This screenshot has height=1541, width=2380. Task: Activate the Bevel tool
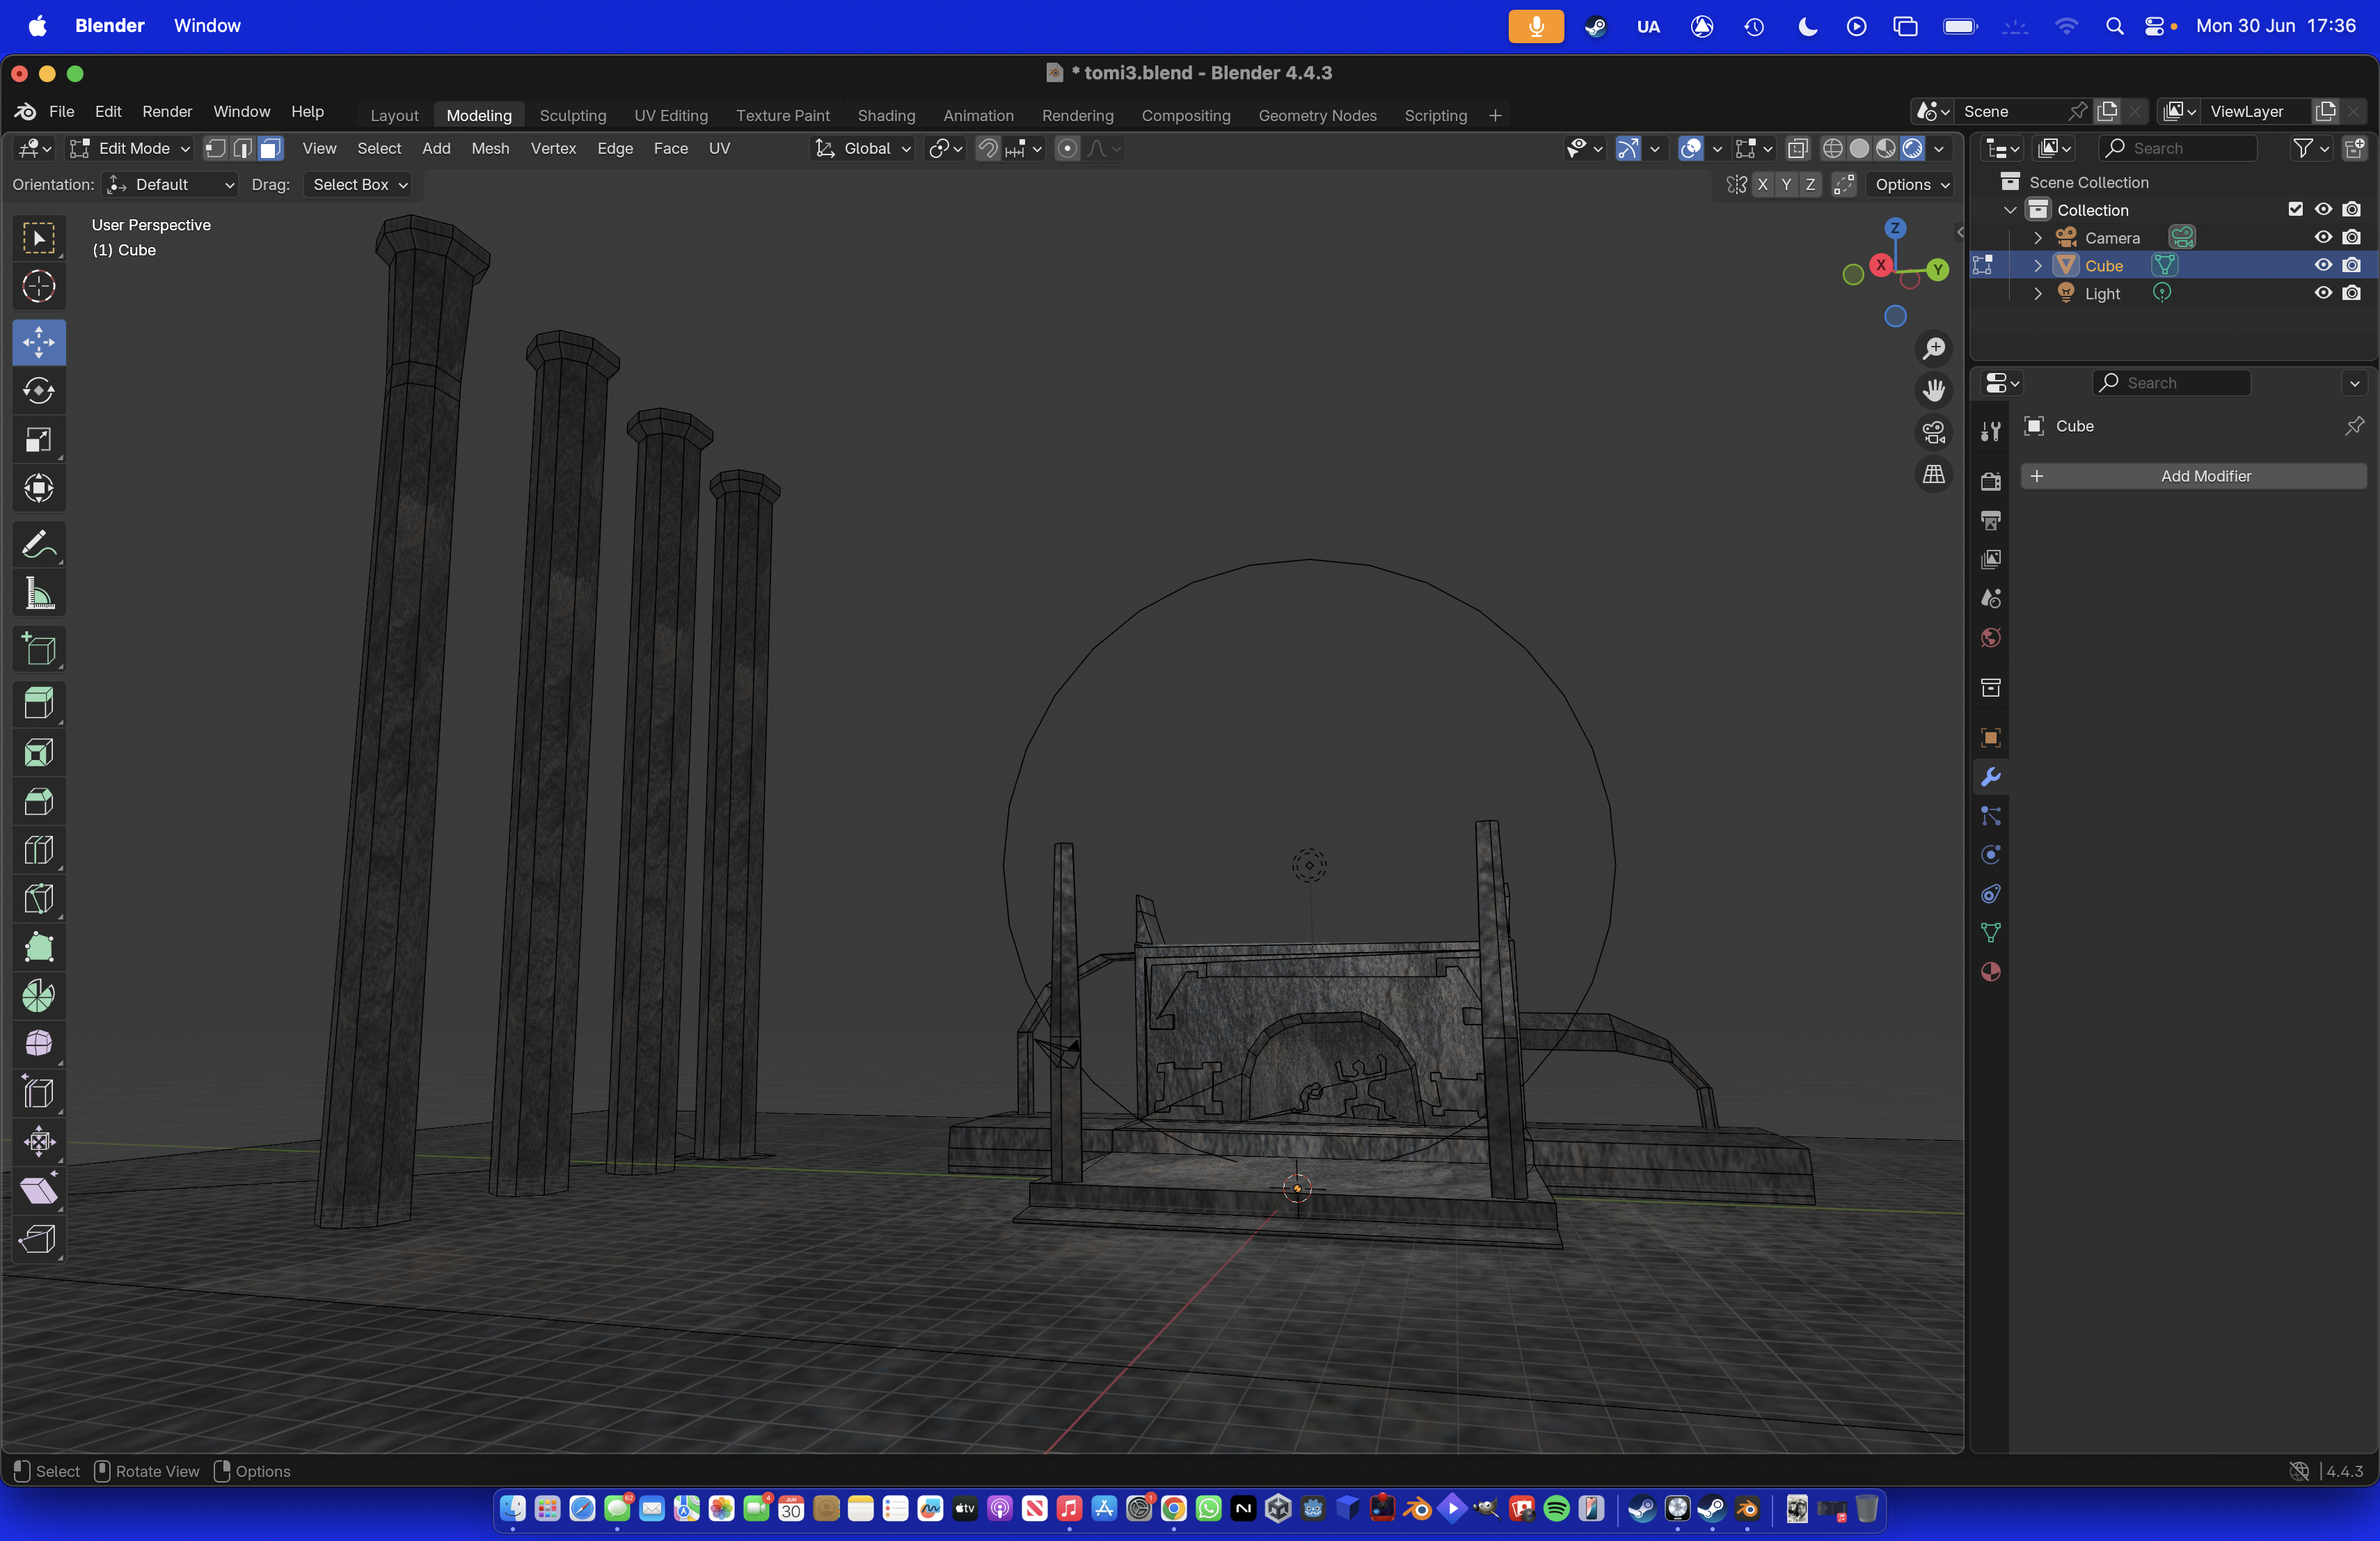(38, 801)
